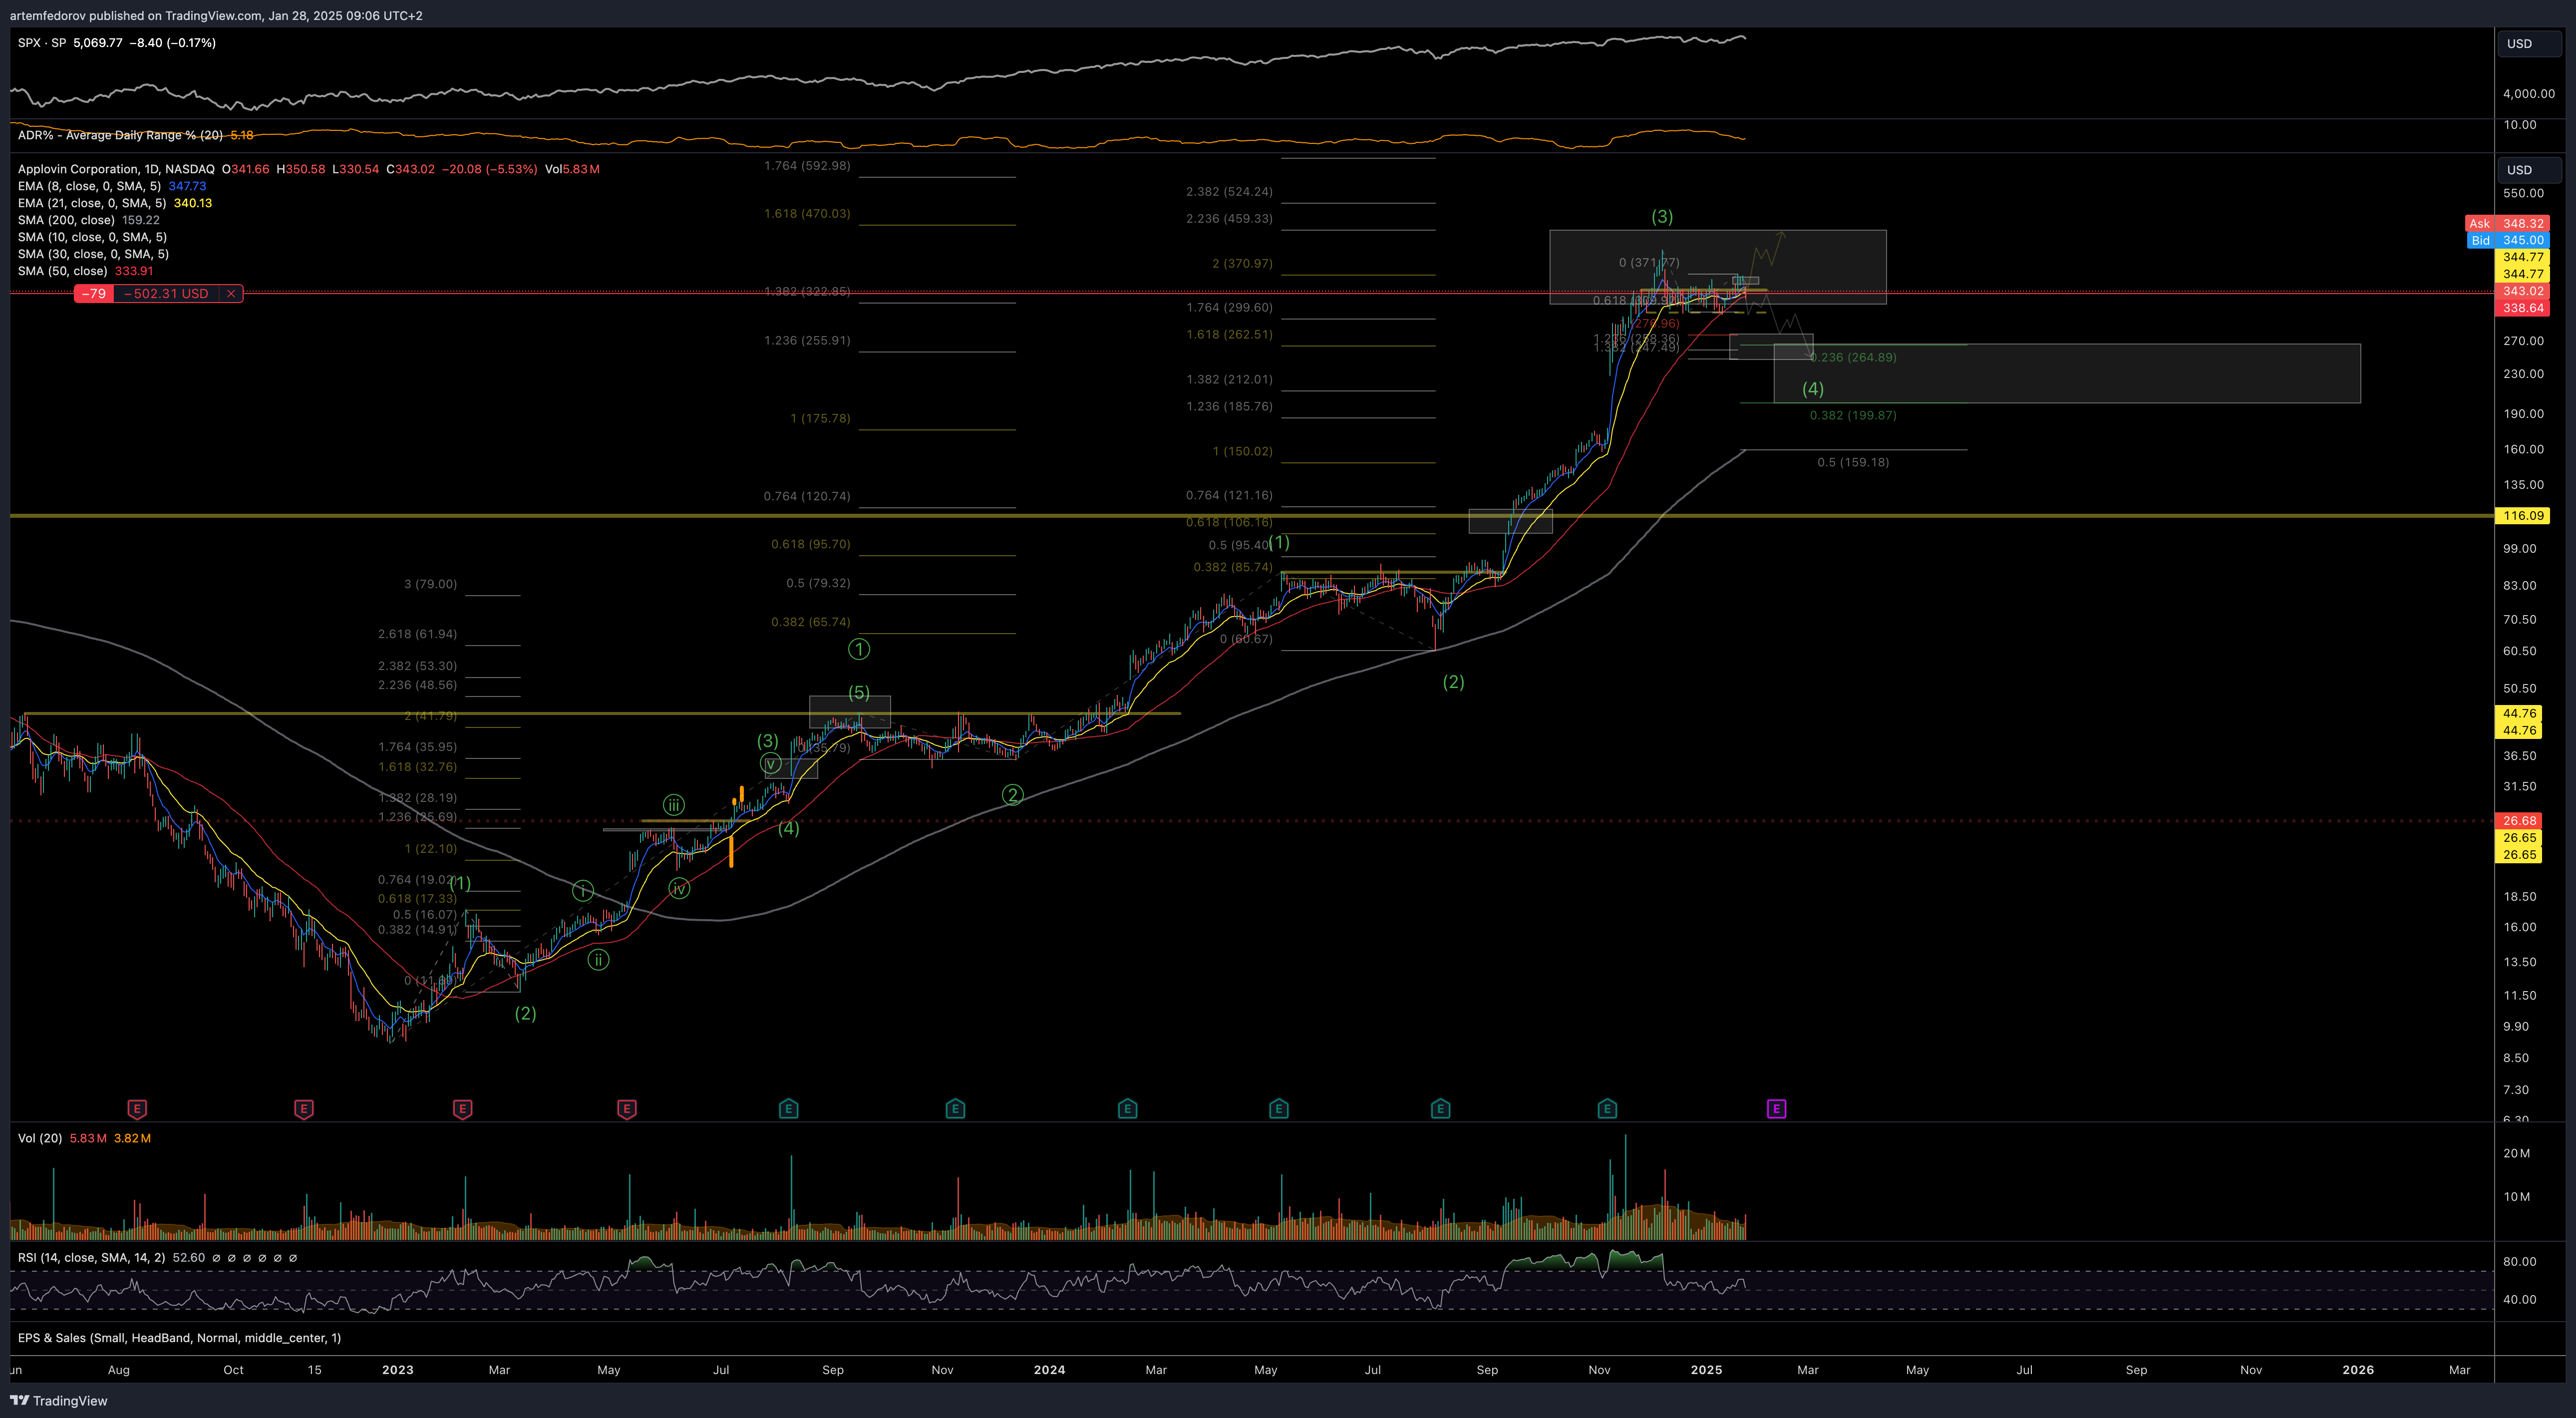Select the circled iii wave label
The width and height of the screenshot is (2576, 1418).
(674, 805)
